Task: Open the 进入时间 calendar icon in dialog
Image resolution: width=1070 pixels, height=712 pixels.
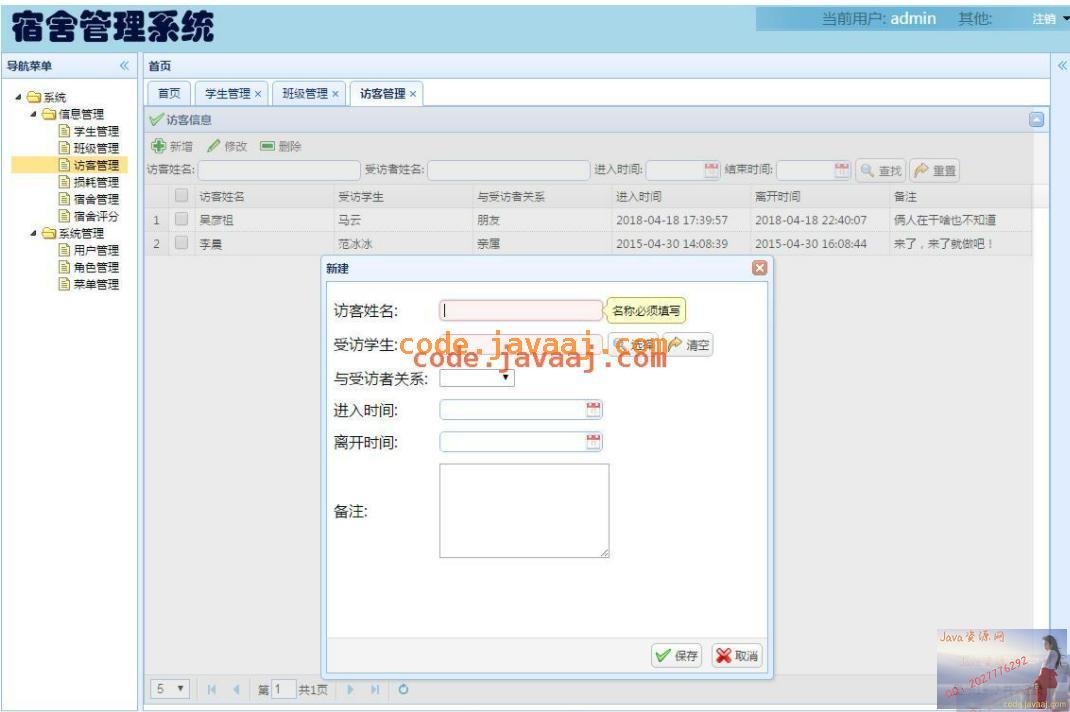Action: click(594, 410)
